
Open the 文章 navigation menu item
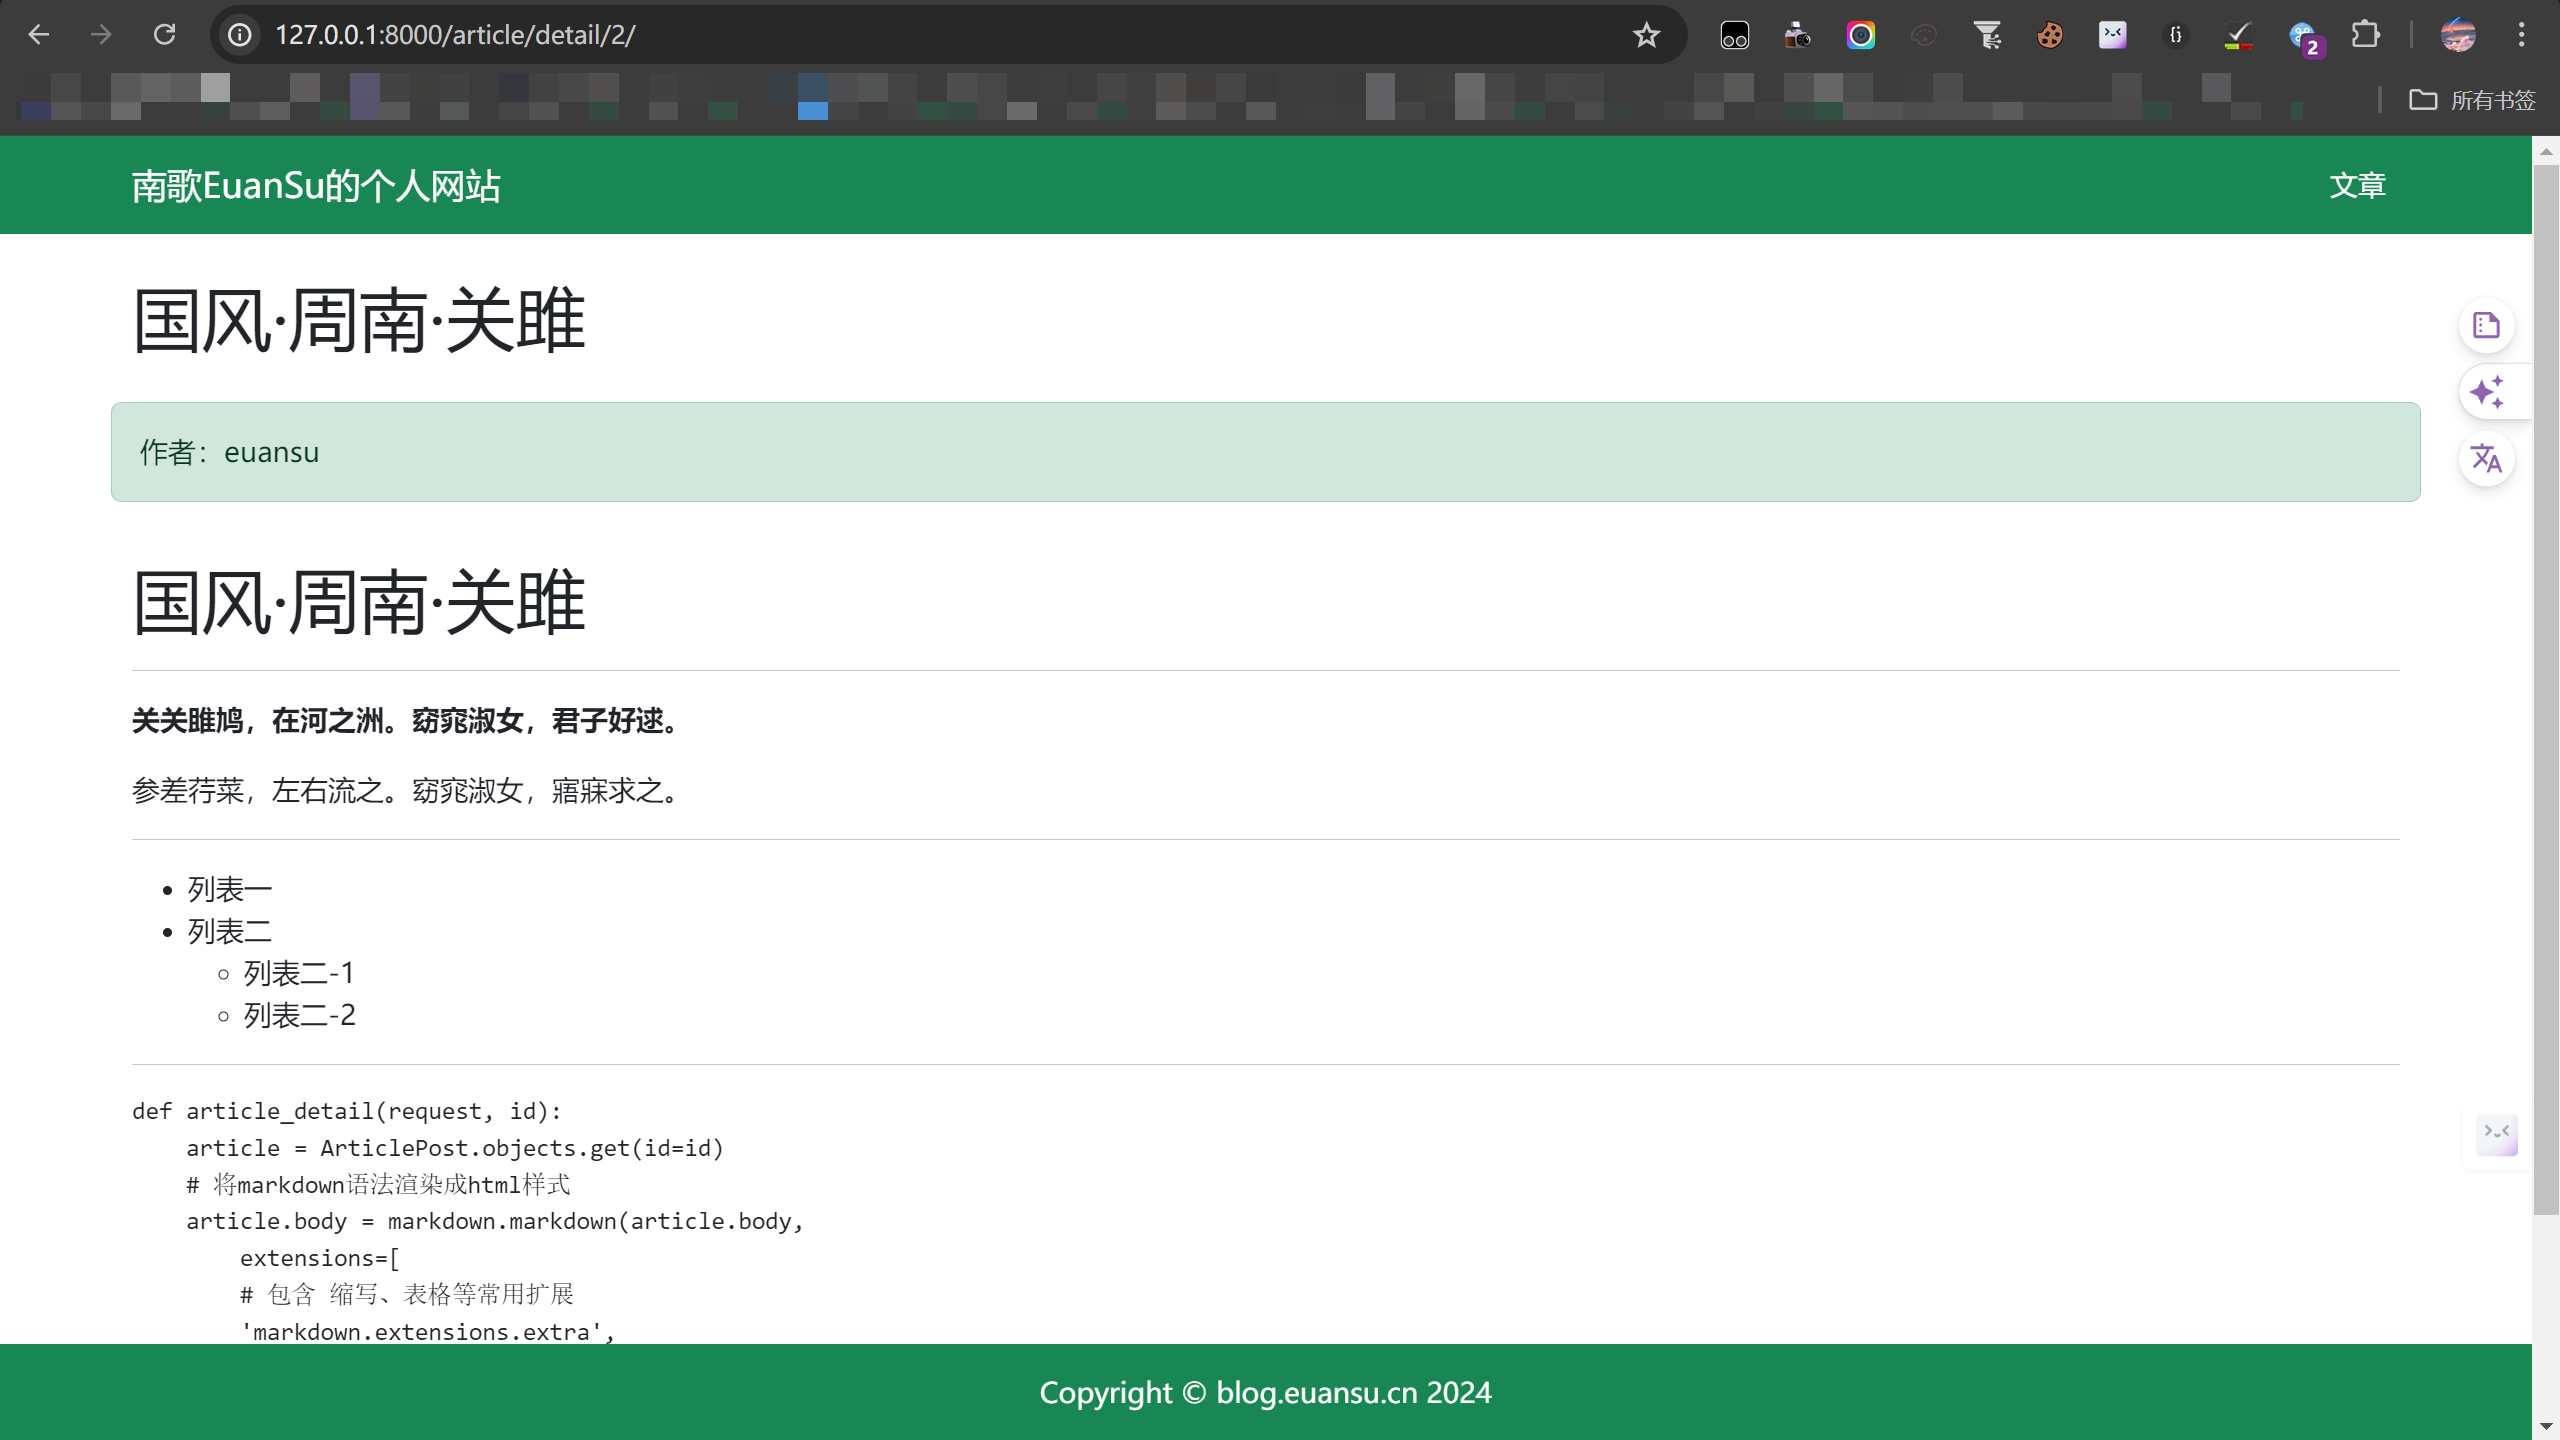point(2357,186)
